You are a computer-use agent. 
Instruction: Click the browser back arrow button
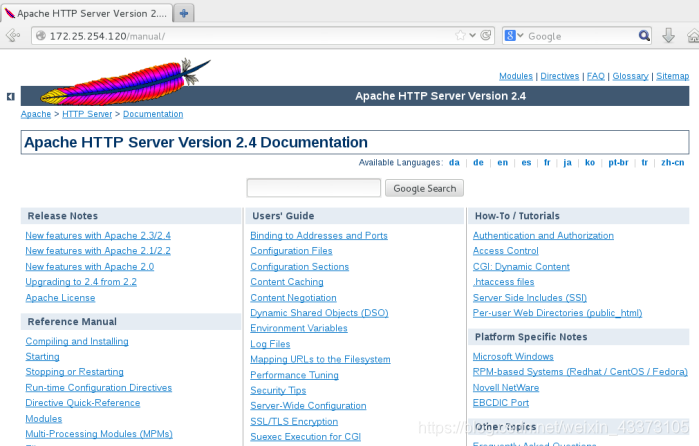pos(13,35)
